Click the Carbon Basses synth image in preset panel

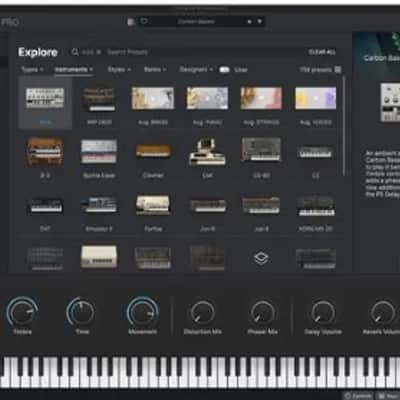(390, 102)
